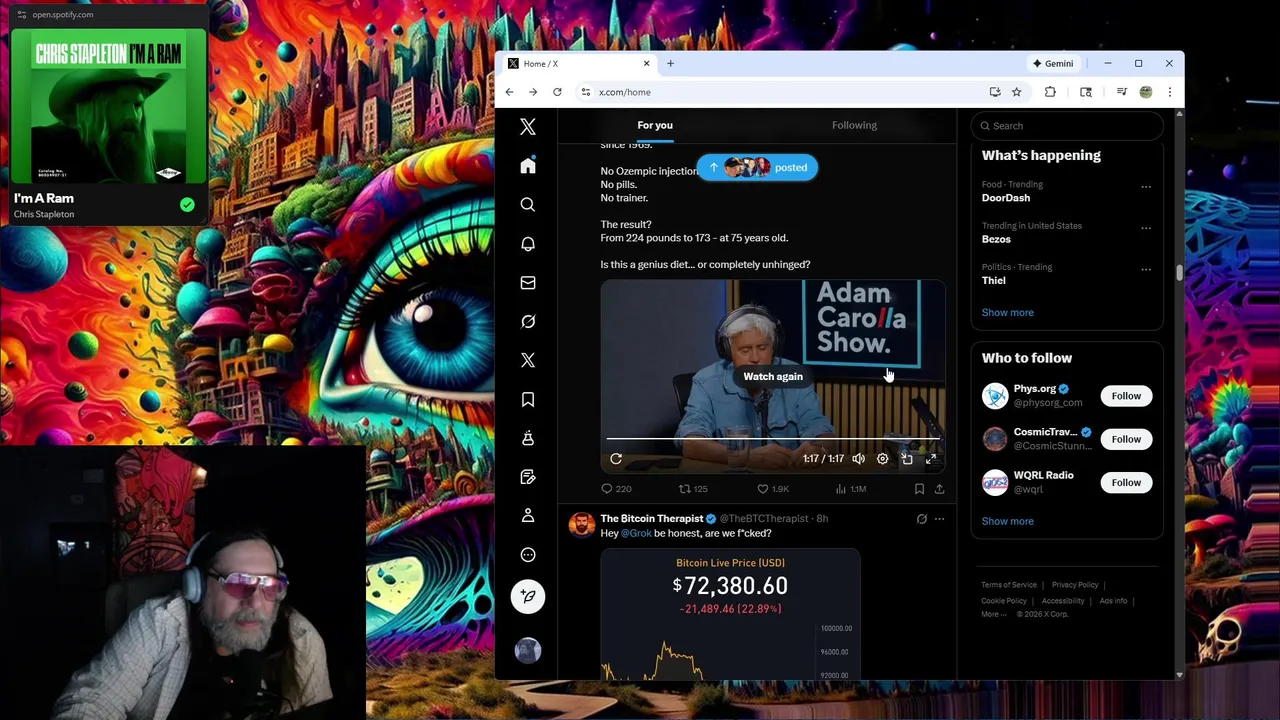Open video settings gear
Image resolution: width=1280 pixels, height=720 pixels.
click(883, 459)
